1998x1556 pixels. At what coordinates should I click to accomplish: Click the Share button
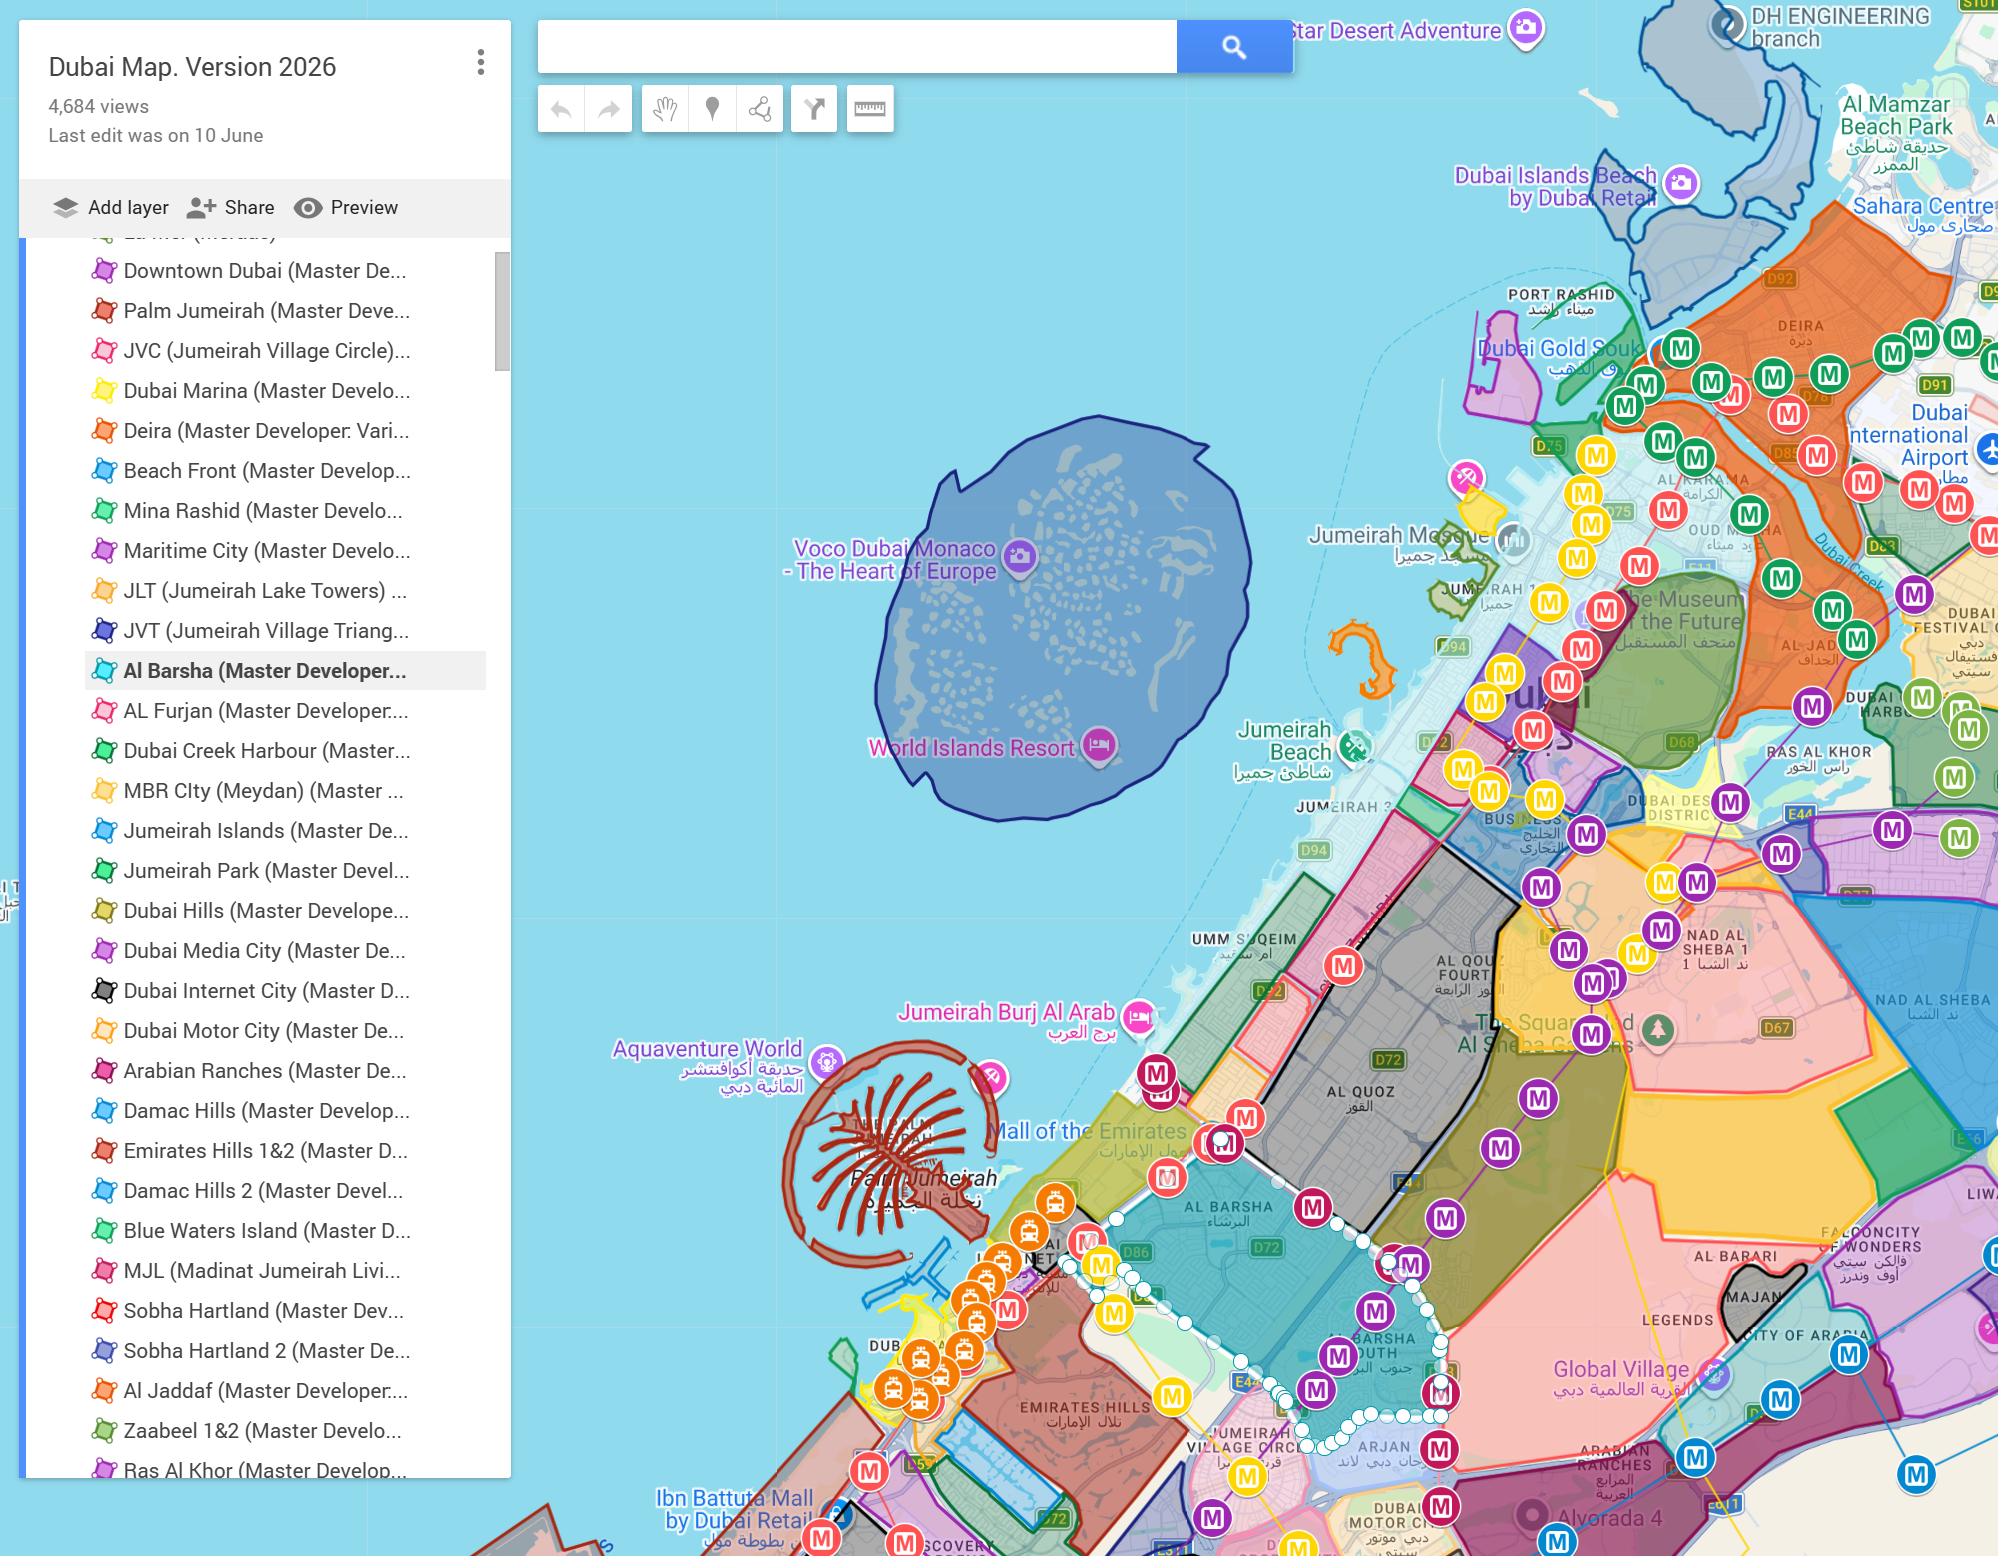pyautogui.click(x=231, y=207)
